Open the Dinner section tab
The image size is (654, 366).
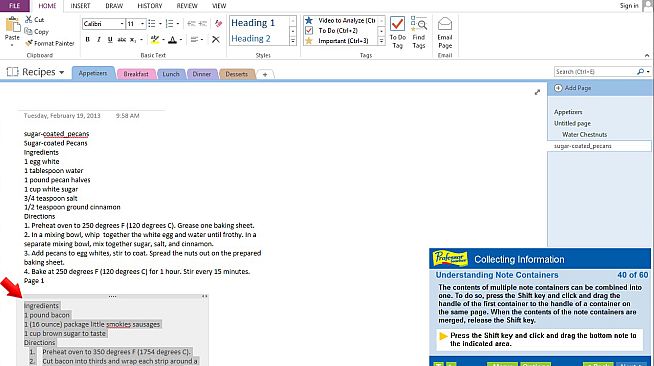click(201, 74)
